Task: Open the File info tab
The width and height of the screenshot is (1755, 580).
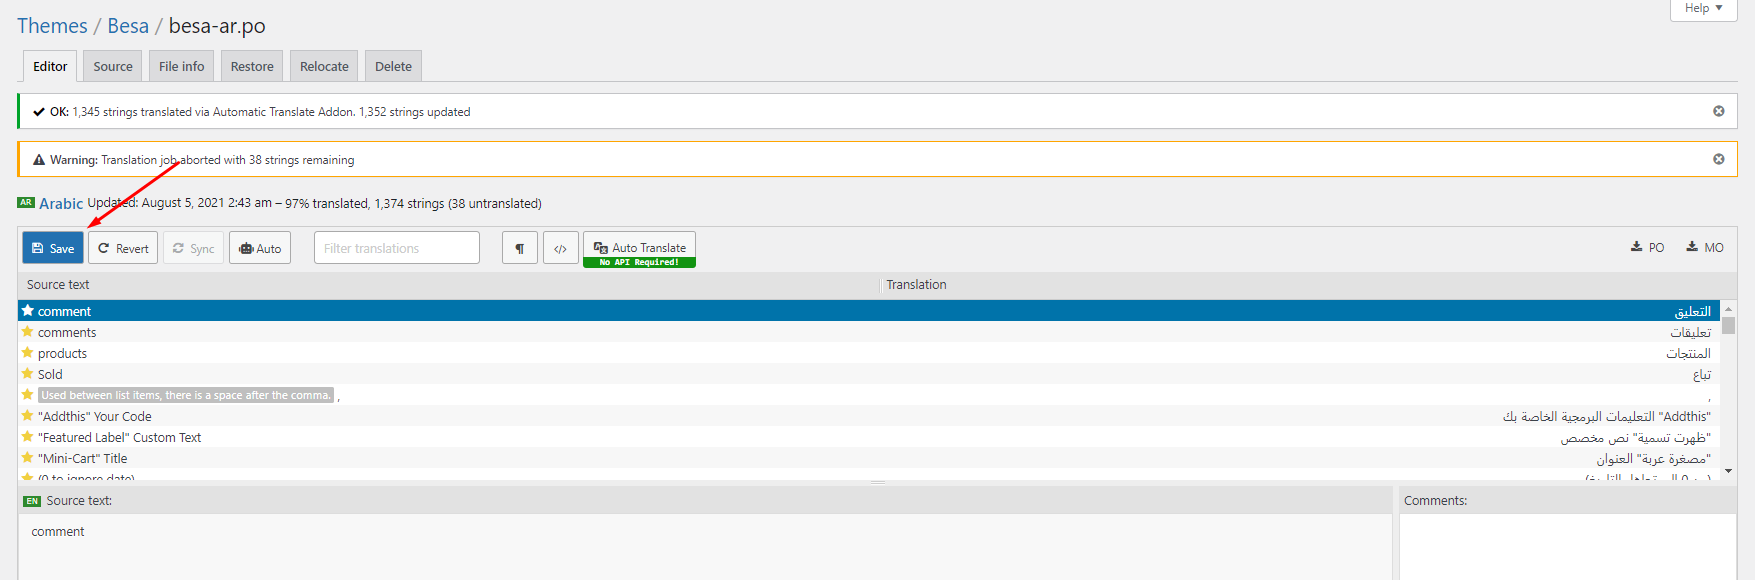Action: (181, 66)
